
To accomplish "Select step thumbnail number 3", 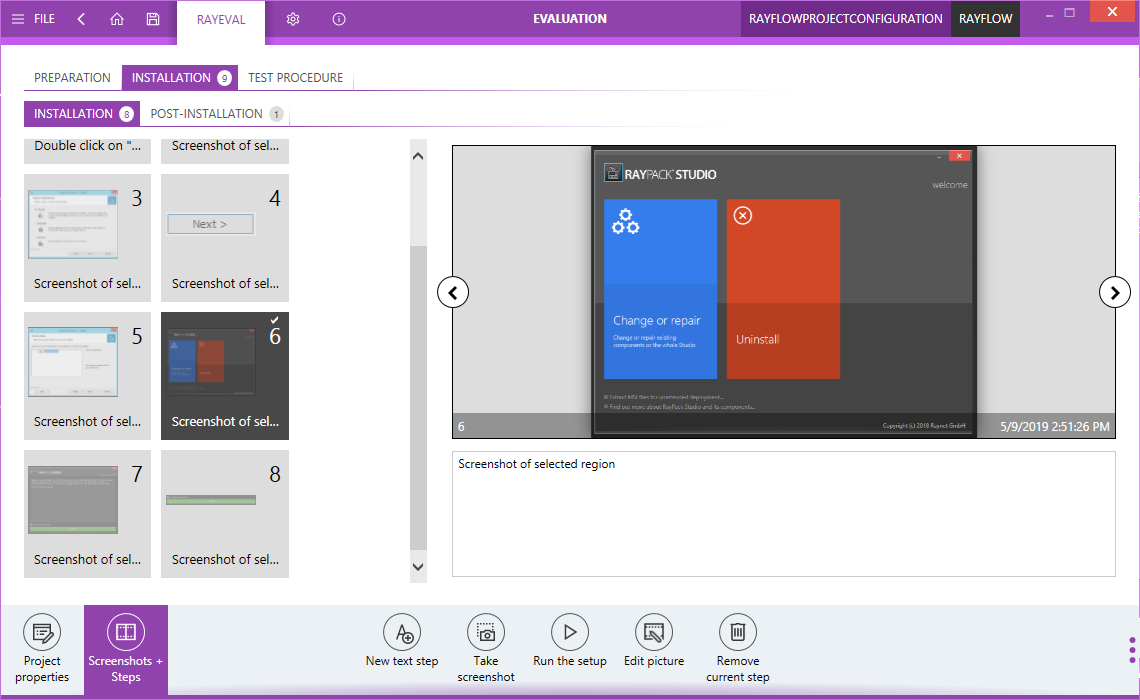I will coord(87,238).
